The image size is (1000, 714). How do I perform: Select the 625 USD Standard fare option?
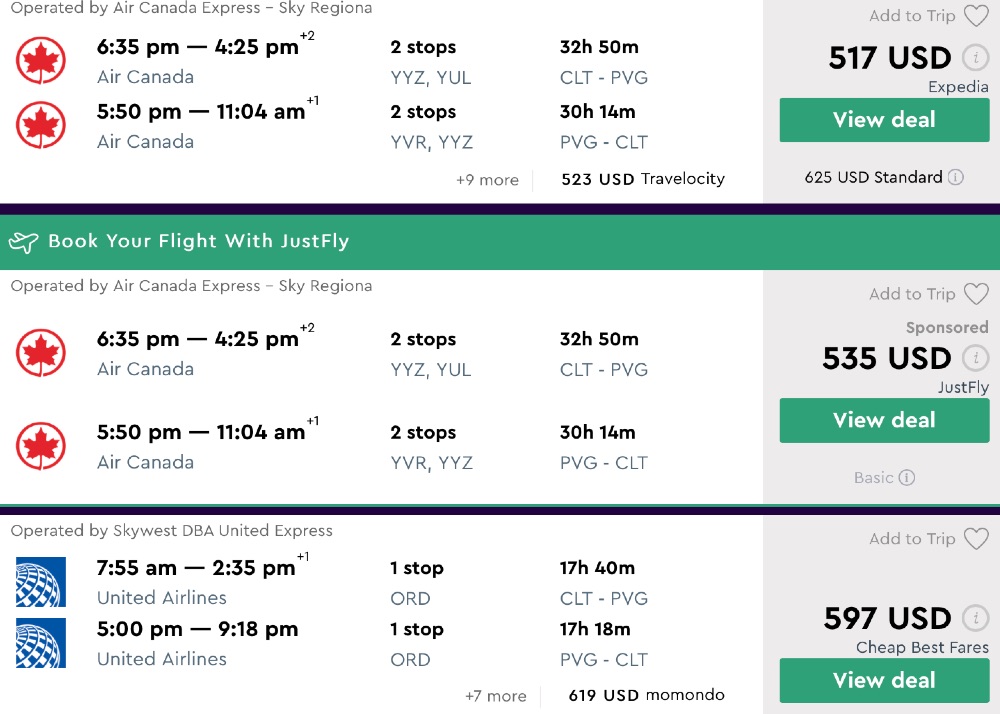point(873,177)
